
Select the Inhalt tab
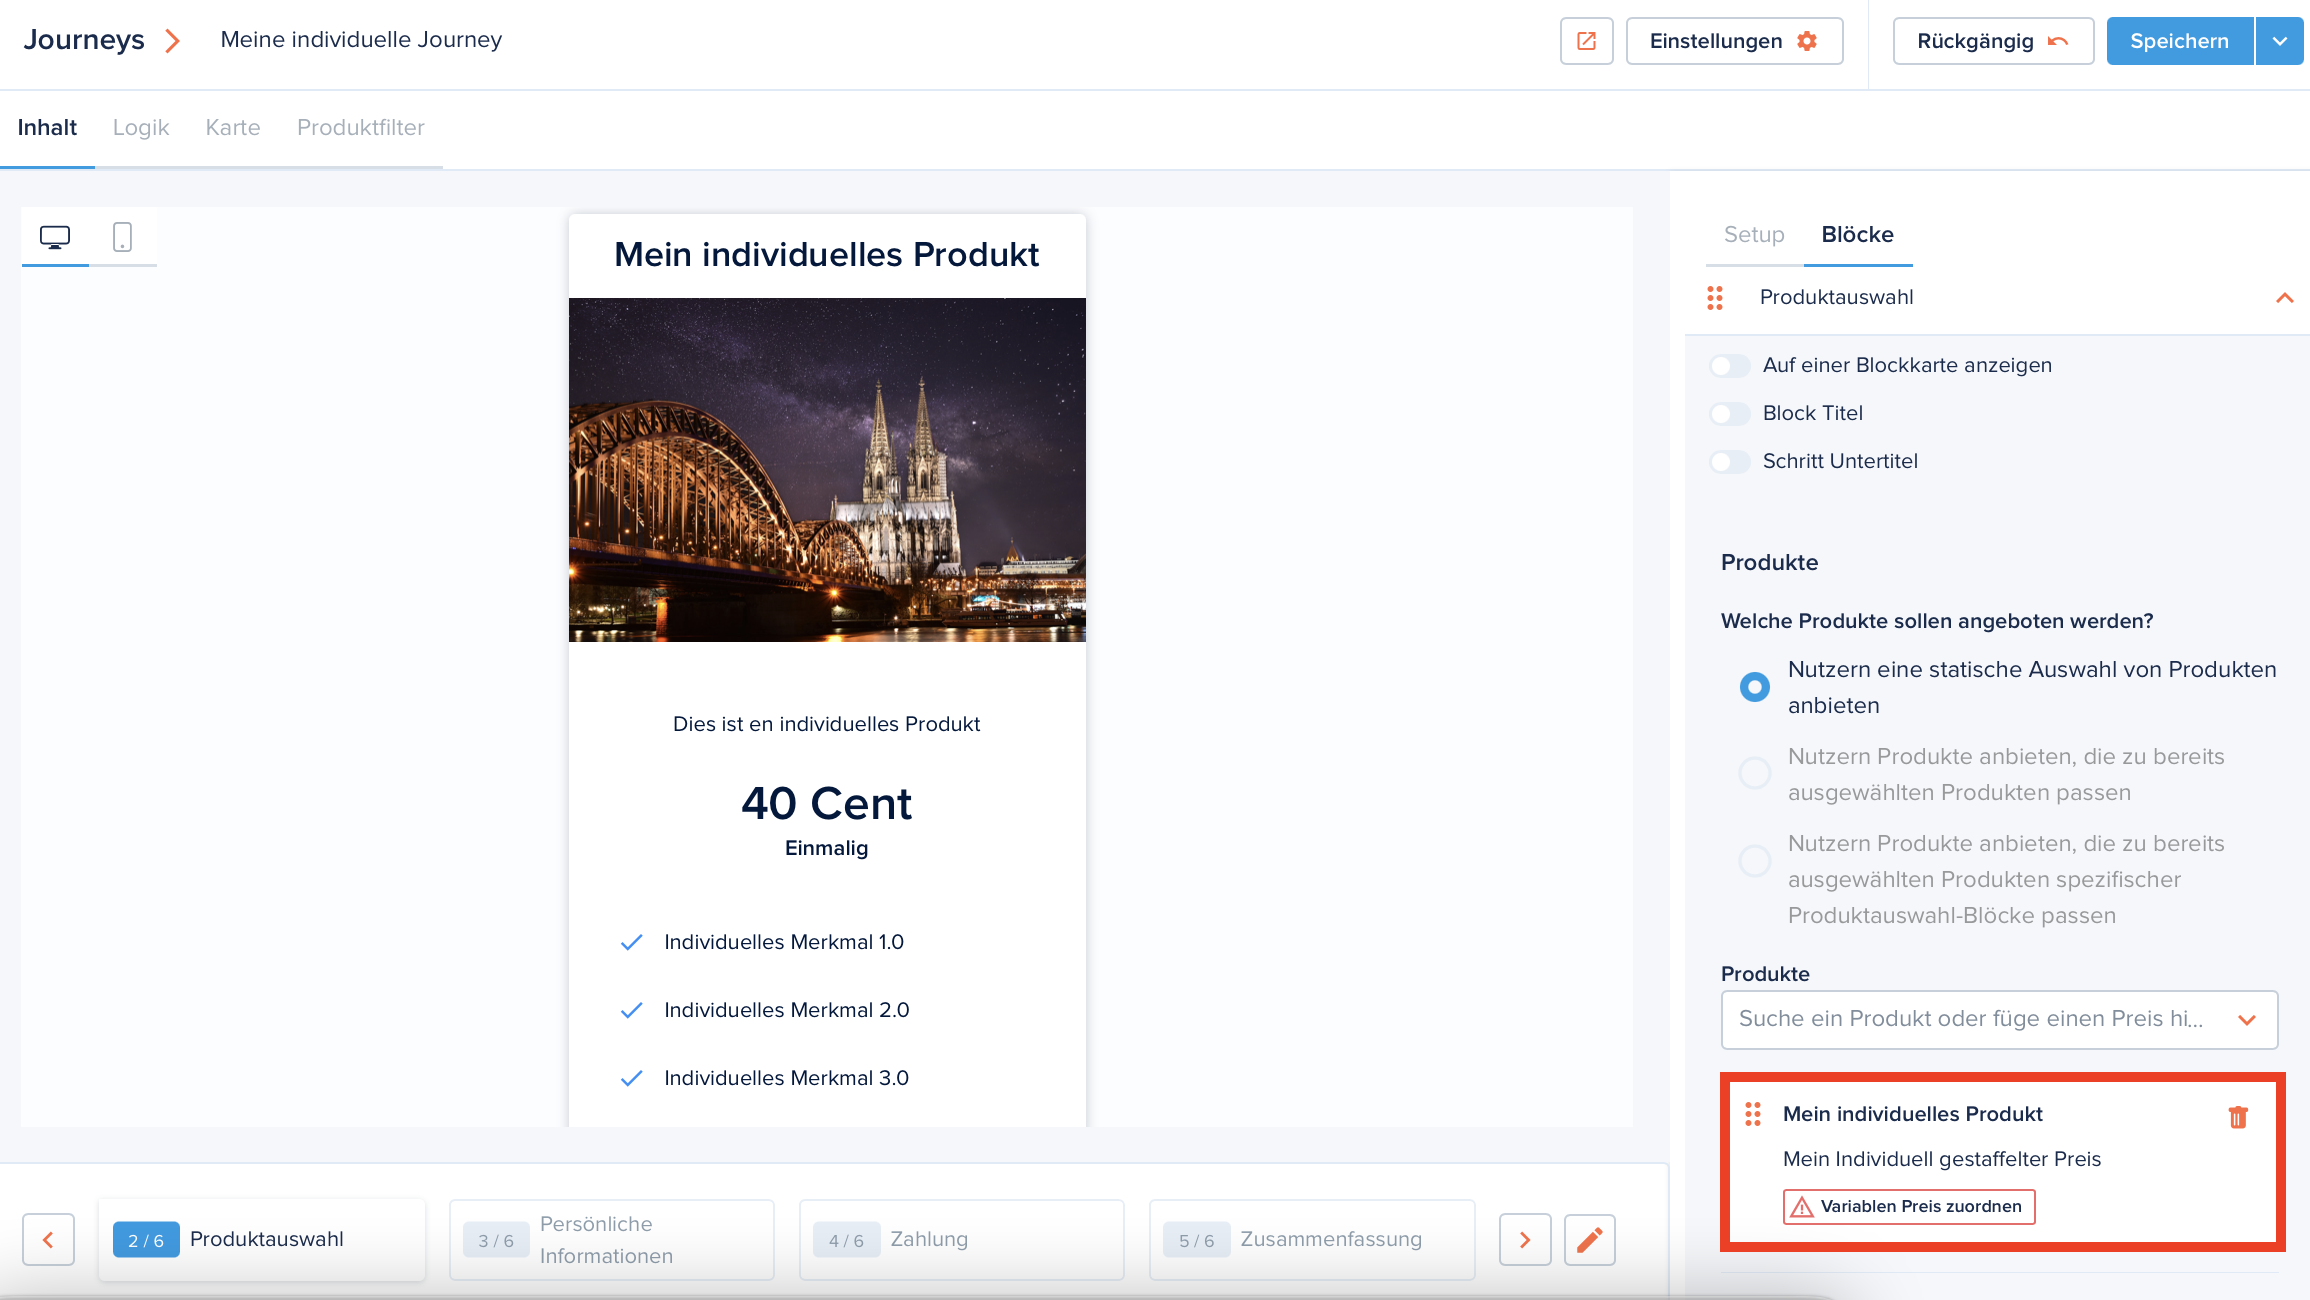[47, 128]
